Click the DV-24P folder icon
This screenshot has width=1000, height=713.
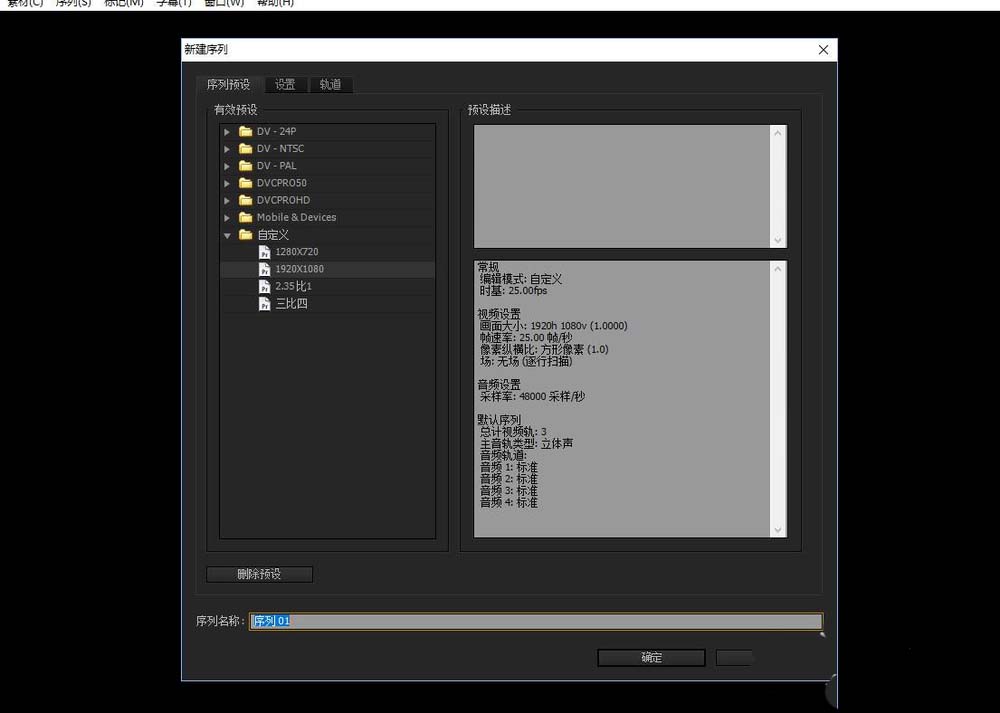245,131
